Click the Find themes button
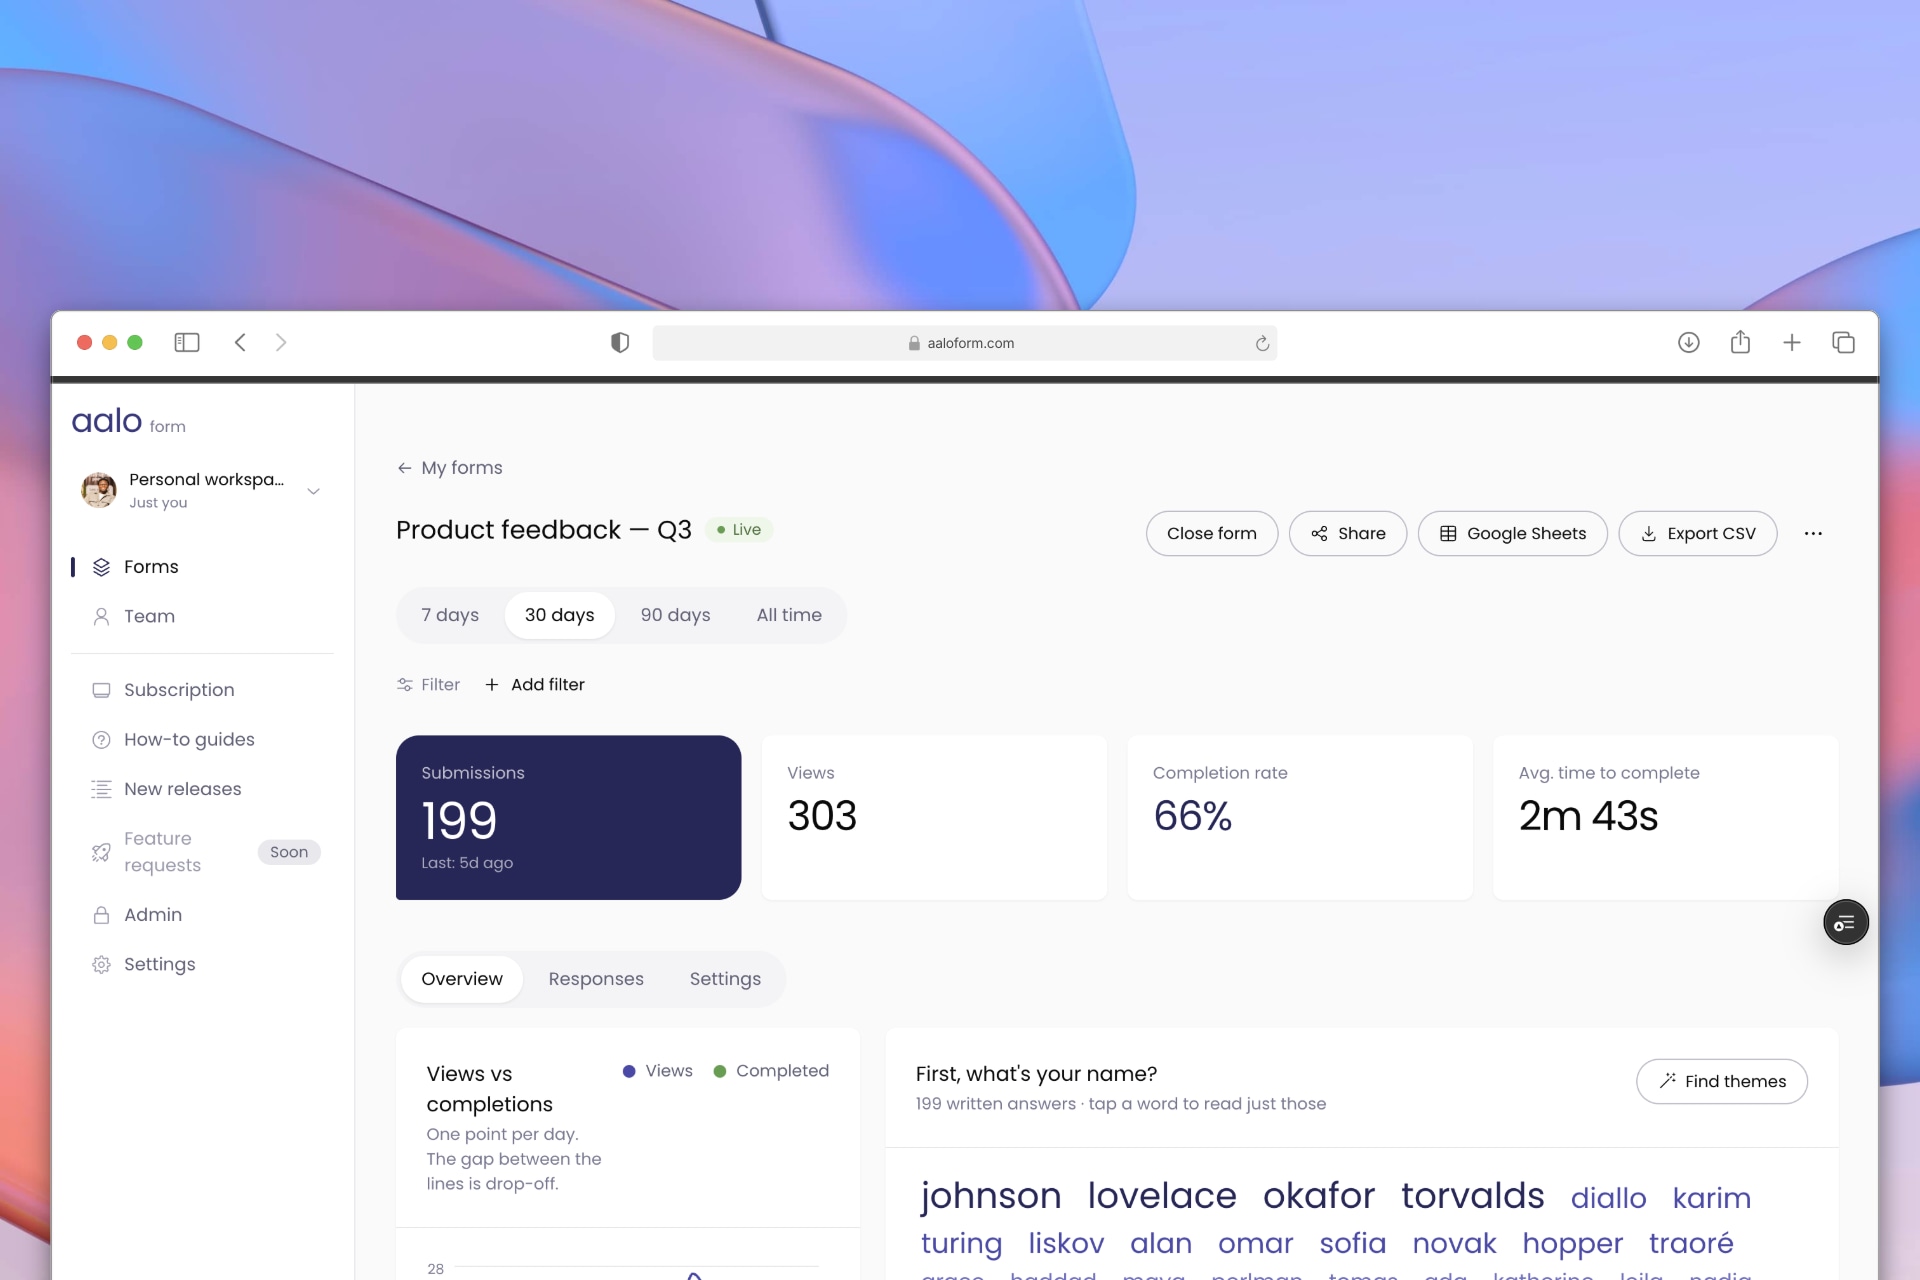Image resolution: width=1920 pixels, height=1280 pixels. [1722, 1082]
